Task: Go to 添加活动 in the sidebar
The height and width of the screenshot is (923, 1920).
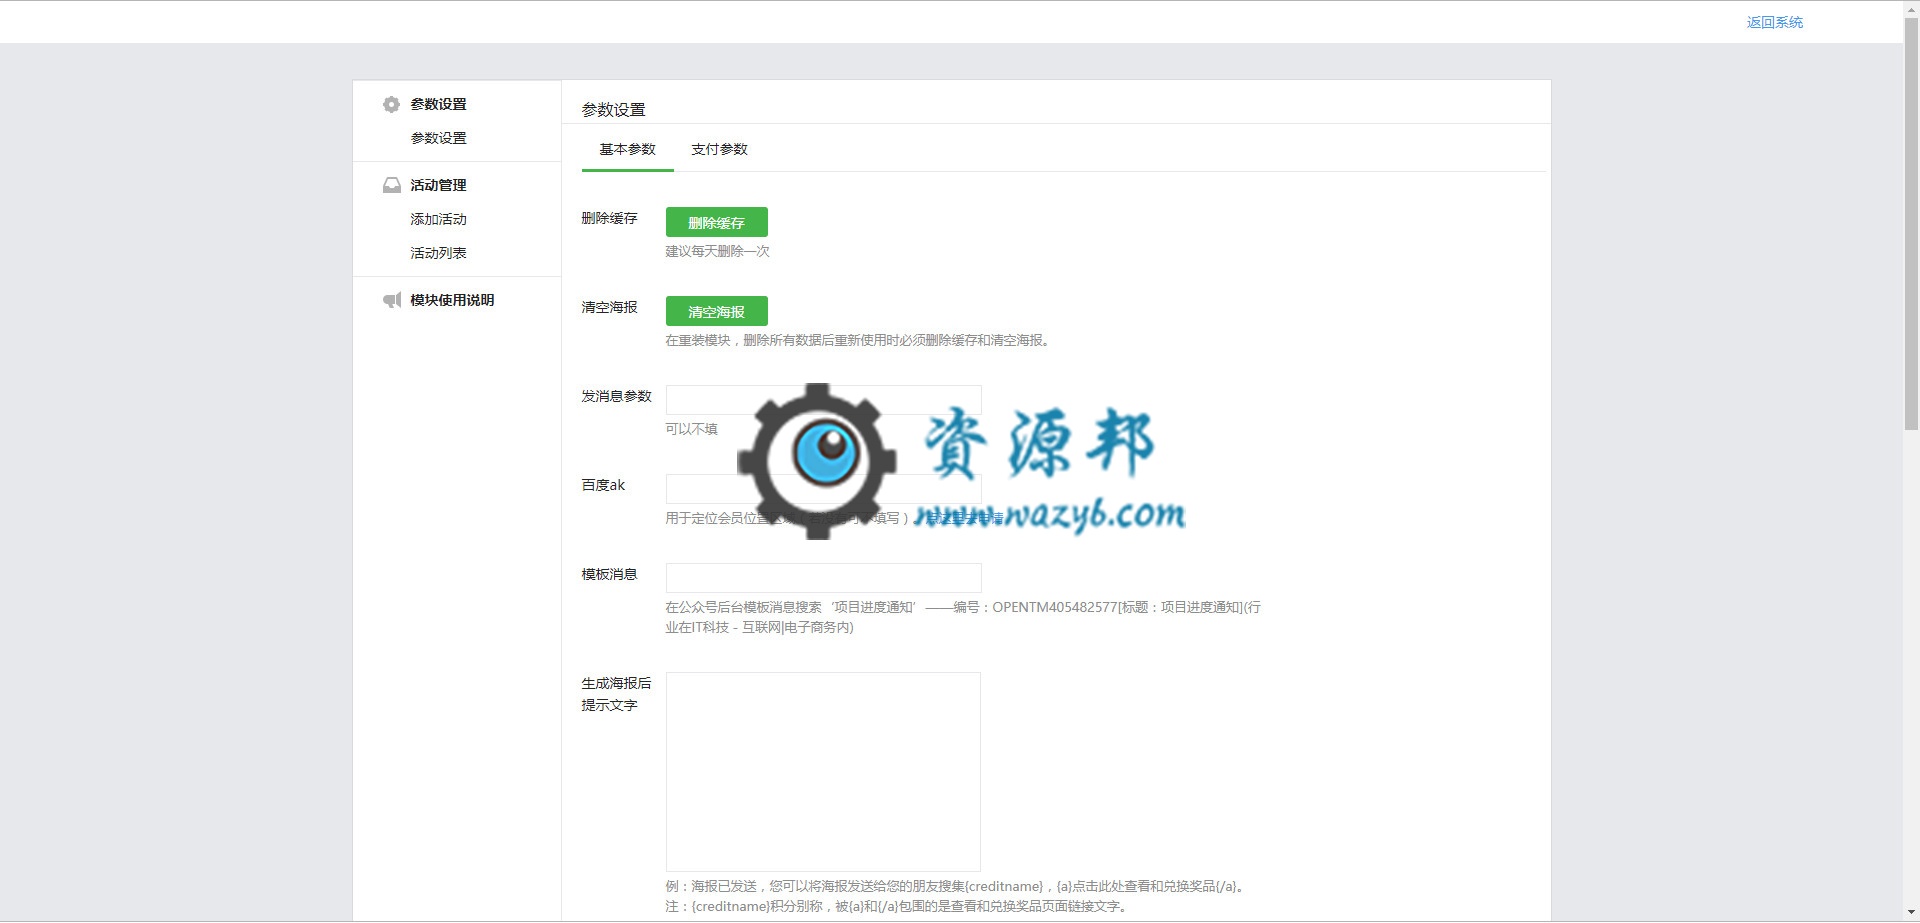Action: 438,219
